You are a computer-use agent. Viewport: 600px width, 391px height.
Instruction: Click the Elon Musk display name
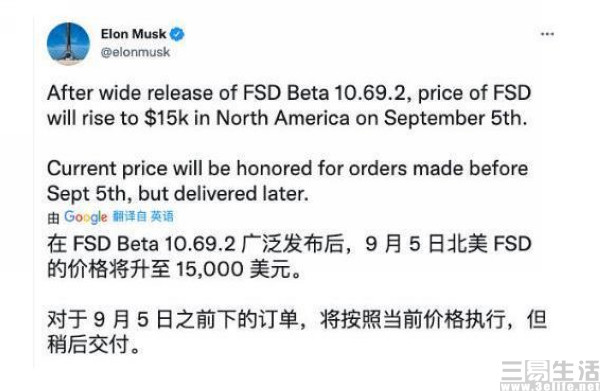click(134, 34)
